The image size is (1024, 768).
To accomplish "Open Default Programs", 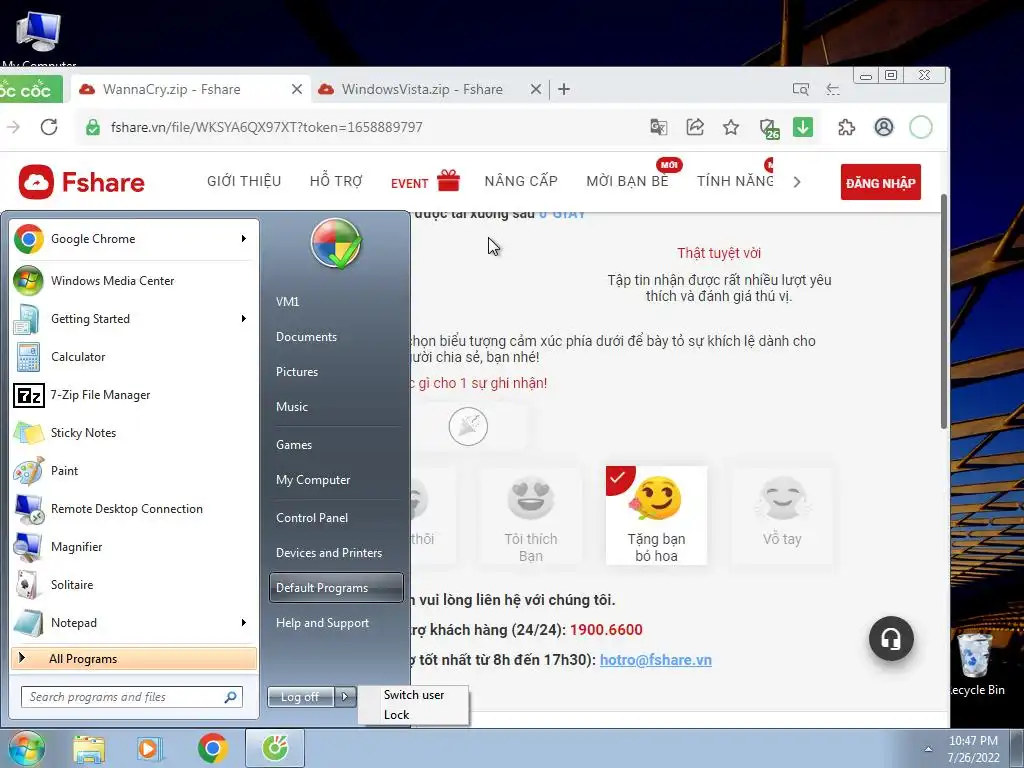I will [x=336, y=588].
